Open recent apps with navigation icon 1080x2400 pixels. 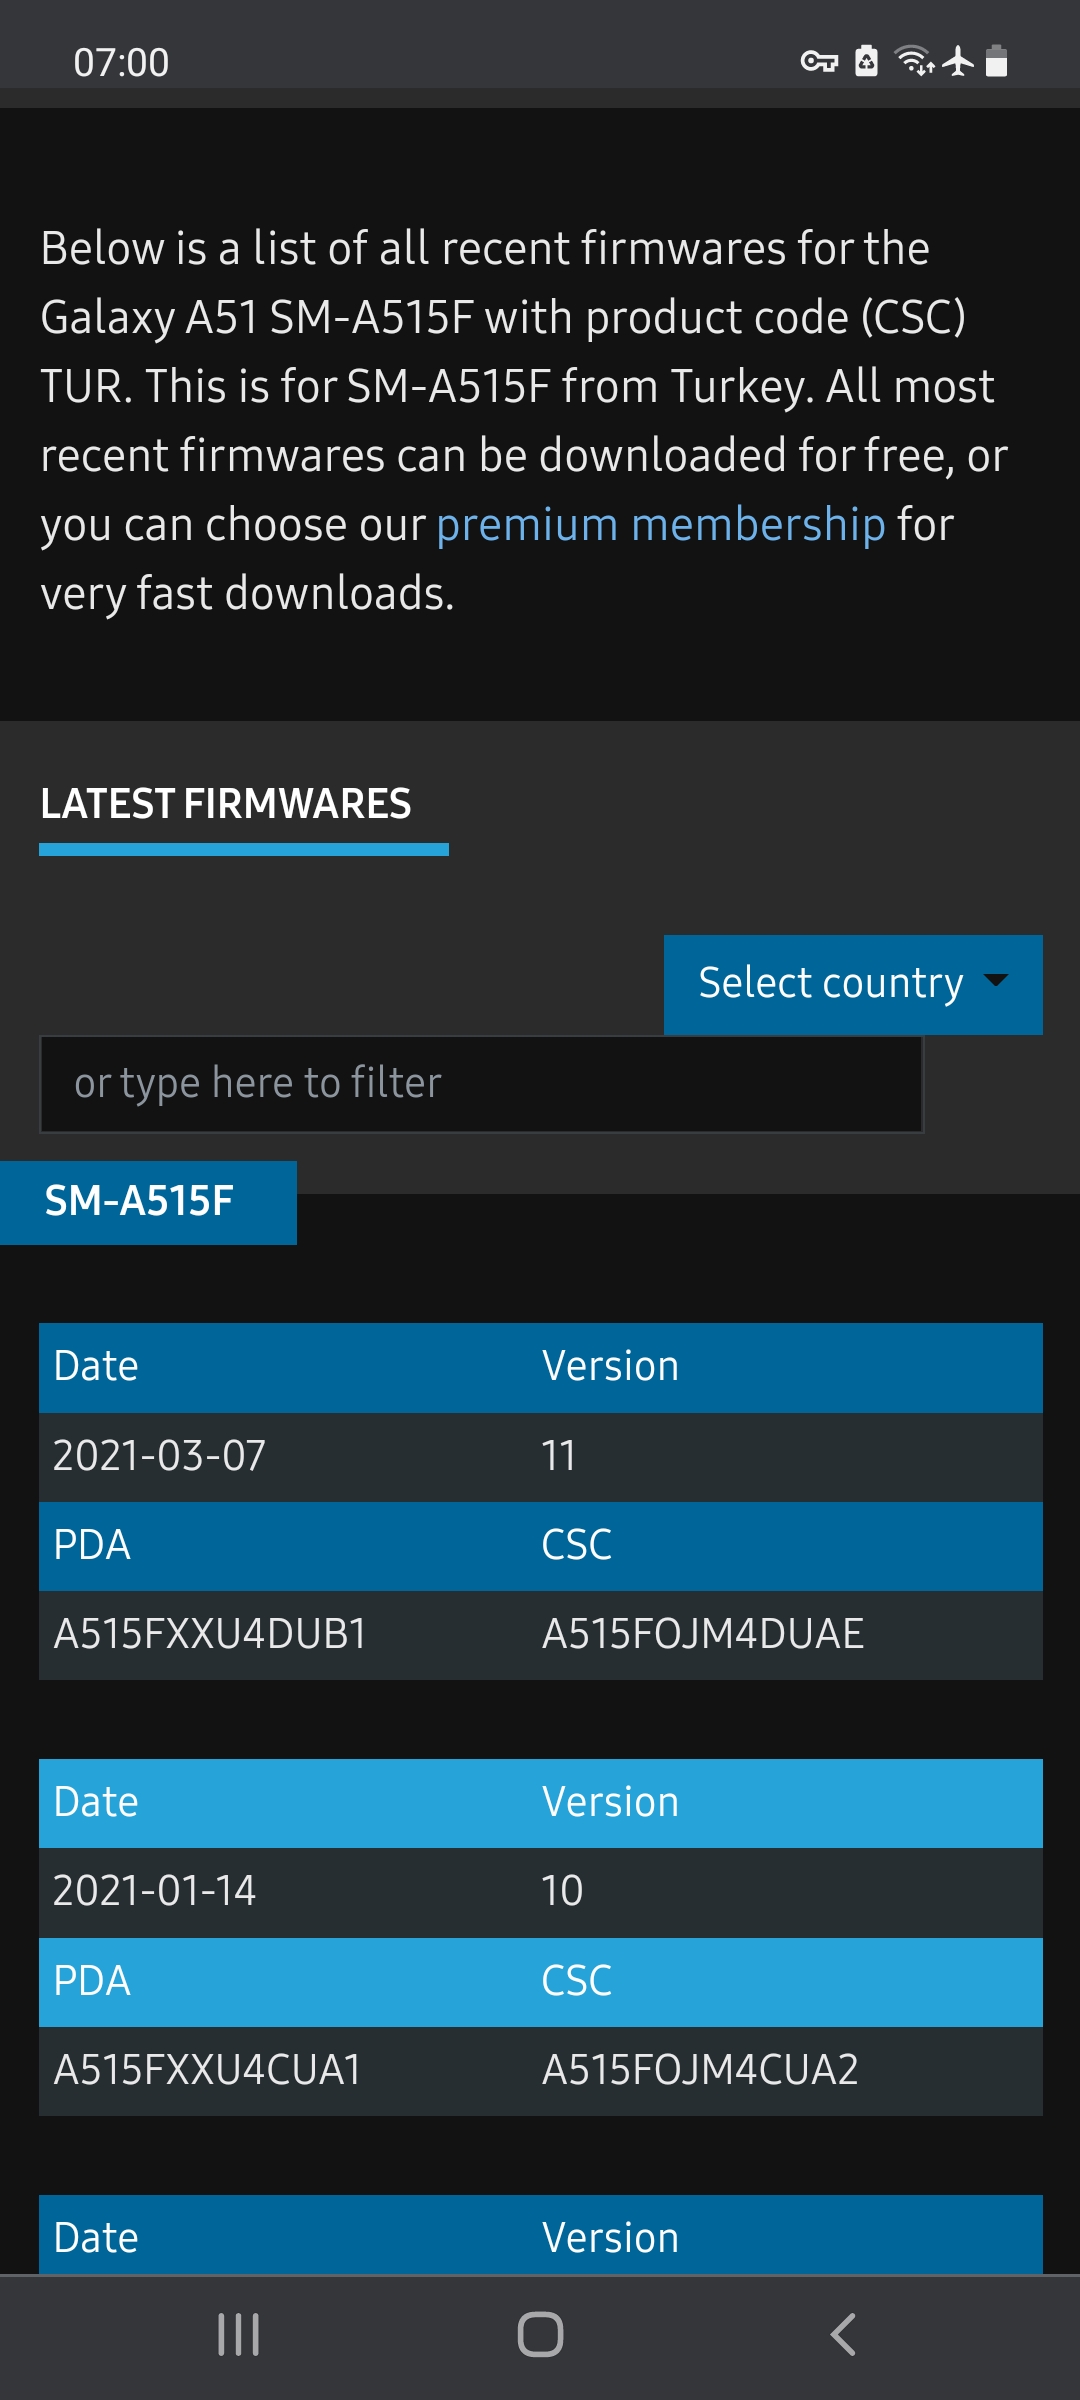click(x=239, y=2335)
